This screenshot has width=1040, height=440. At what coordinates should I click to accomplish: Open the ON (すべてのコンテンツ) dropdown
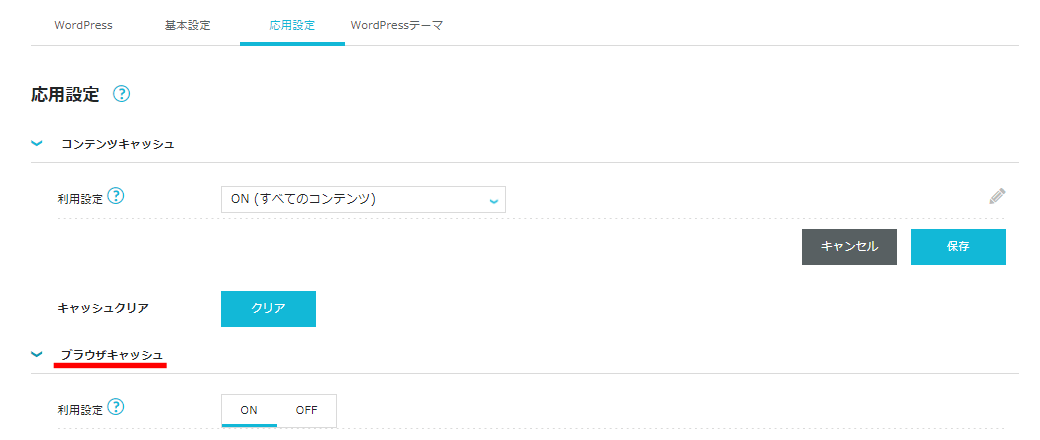coord(363,199)
